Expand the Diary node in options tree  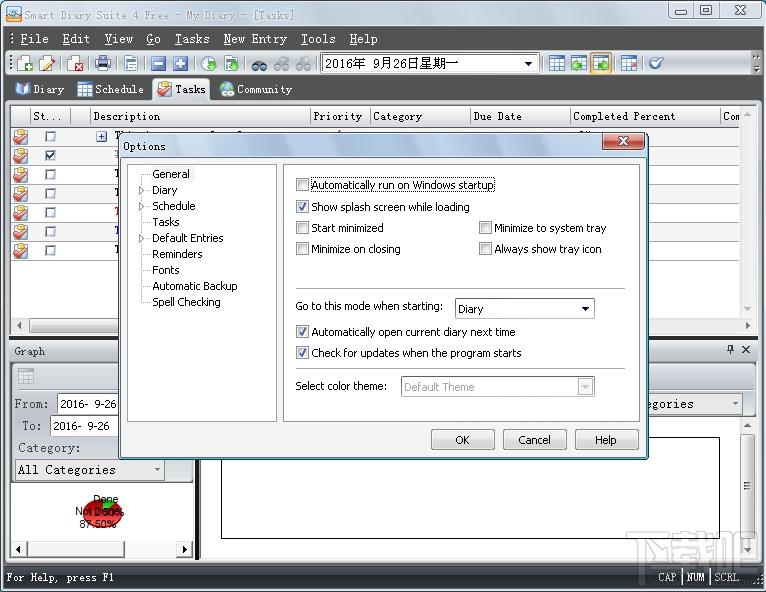point(142,190)
